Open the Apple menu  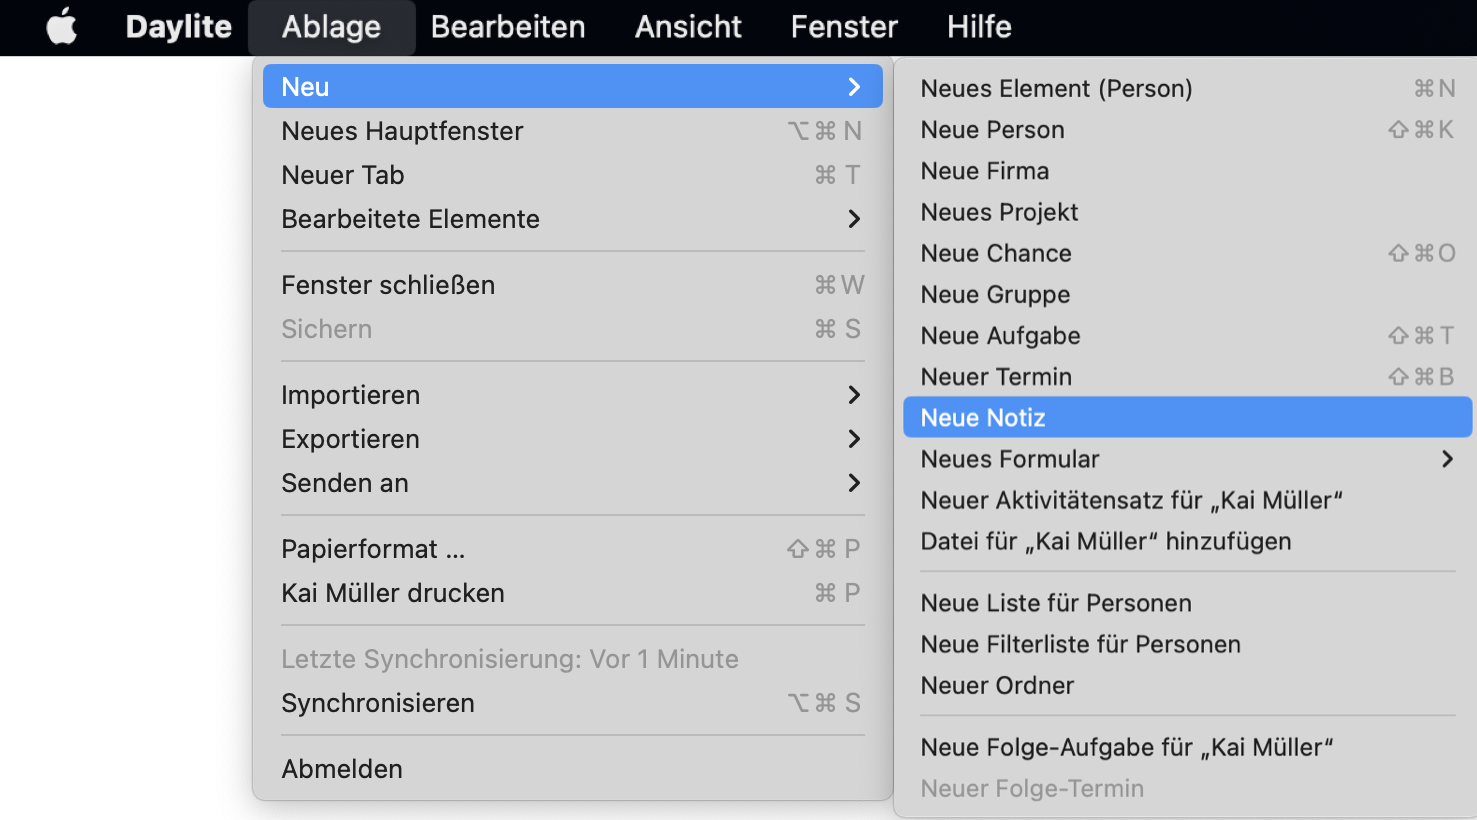[62, 27]
